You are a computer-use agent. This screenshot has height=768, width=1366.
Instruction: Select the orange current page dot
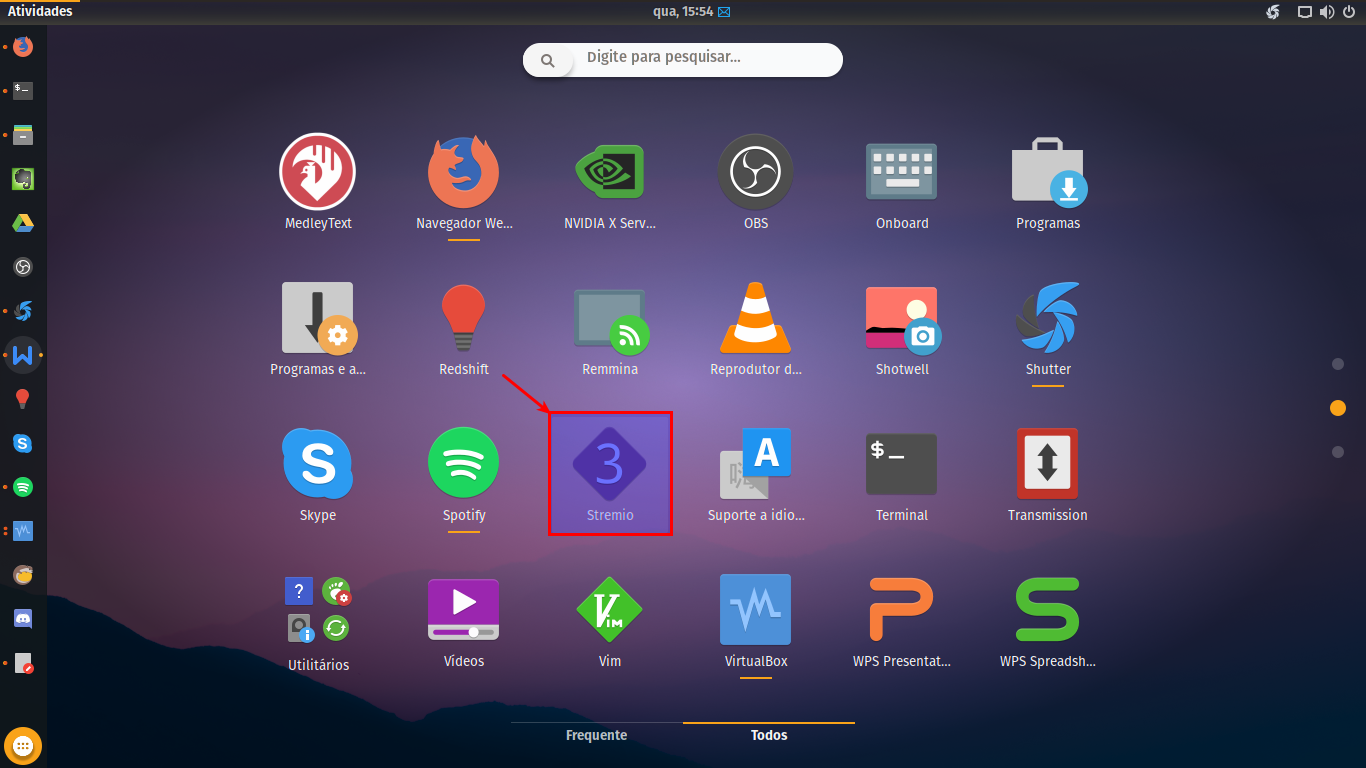1338,408
